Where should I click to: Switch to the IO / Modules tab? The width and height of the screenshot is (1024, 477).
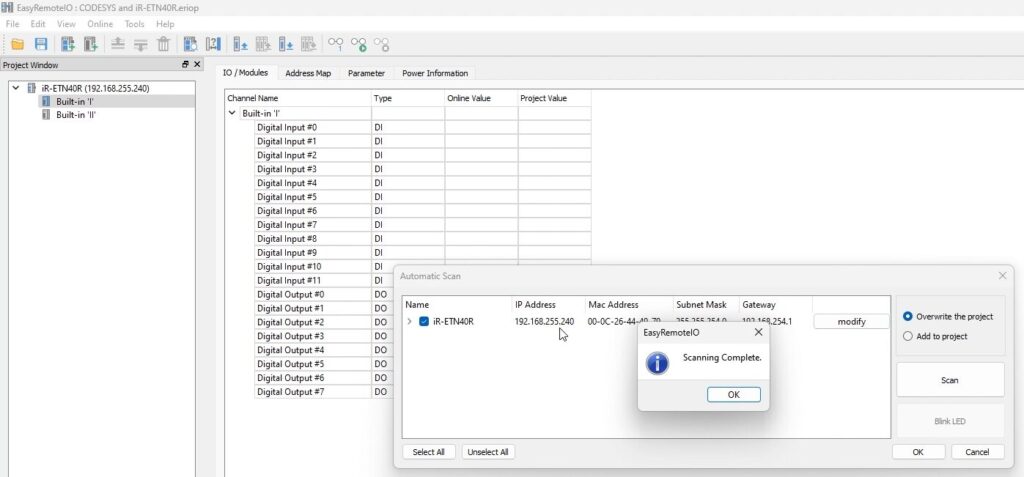[246, 73]
